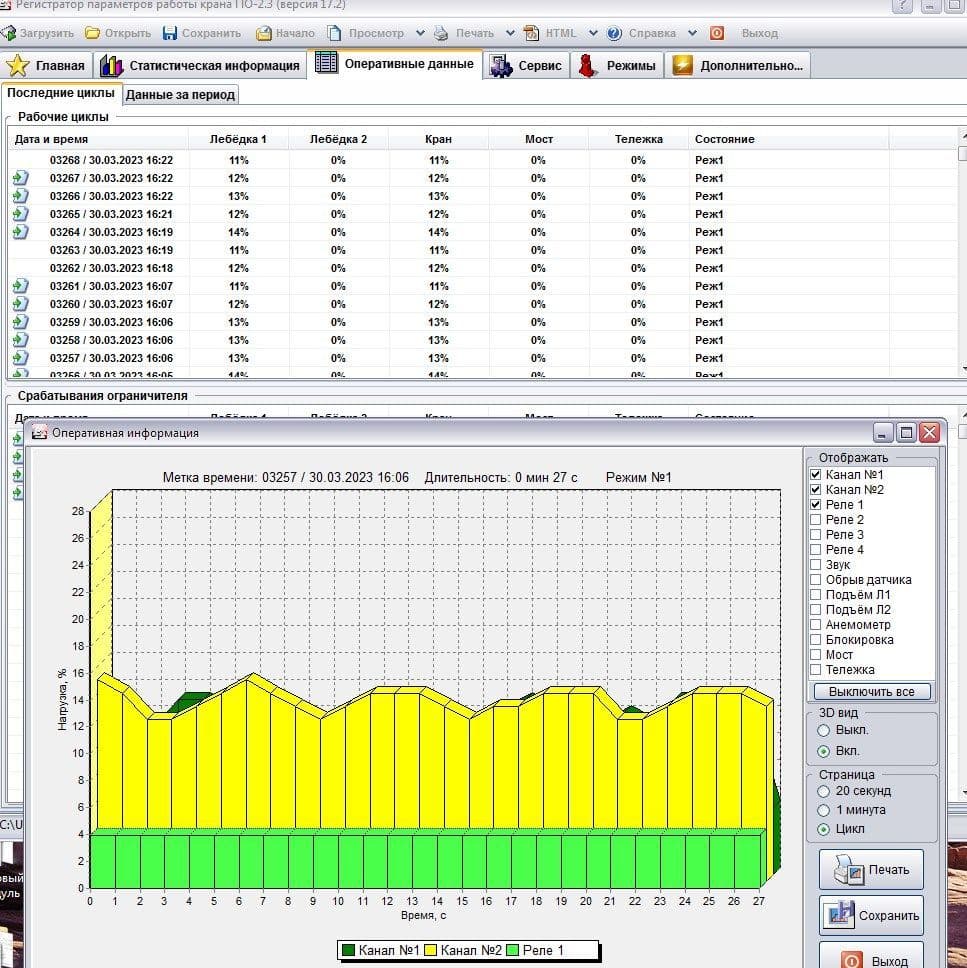Image resolution: width=967 pixels, height=968 pixels.
Task: Enable the Реле 4 checkbox
Action: tap(815, 549)
